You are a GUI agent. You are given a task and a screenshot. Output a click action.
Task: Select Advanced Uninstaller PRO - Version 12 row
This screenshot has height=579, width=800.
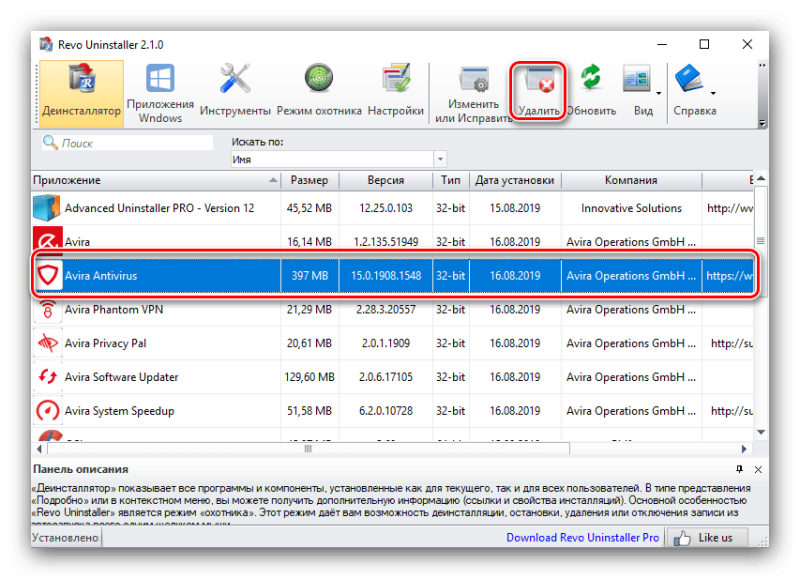coord(393,208)
